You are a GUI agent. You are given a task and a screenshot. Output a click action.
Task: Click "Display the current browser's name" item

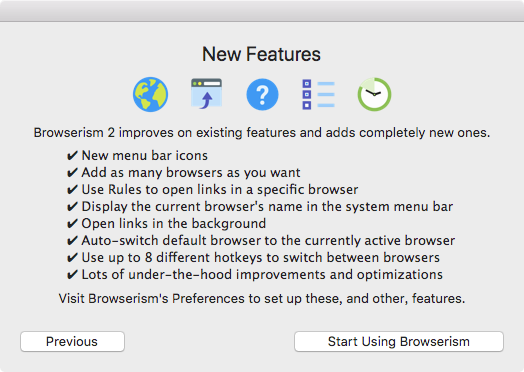click(x=267, y=207)
